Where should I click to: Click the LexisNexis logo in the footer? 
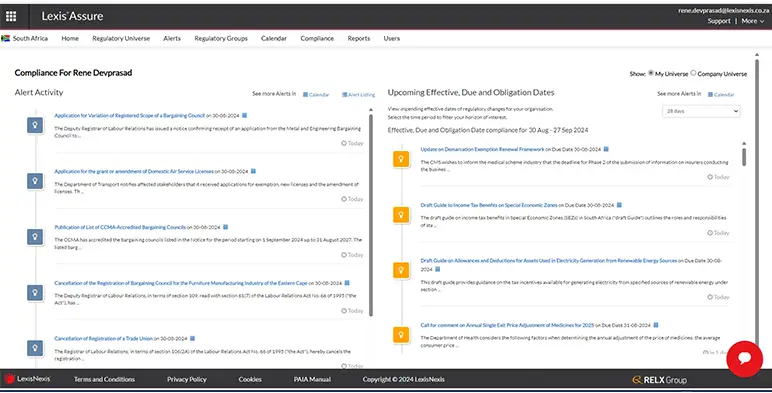28,379
